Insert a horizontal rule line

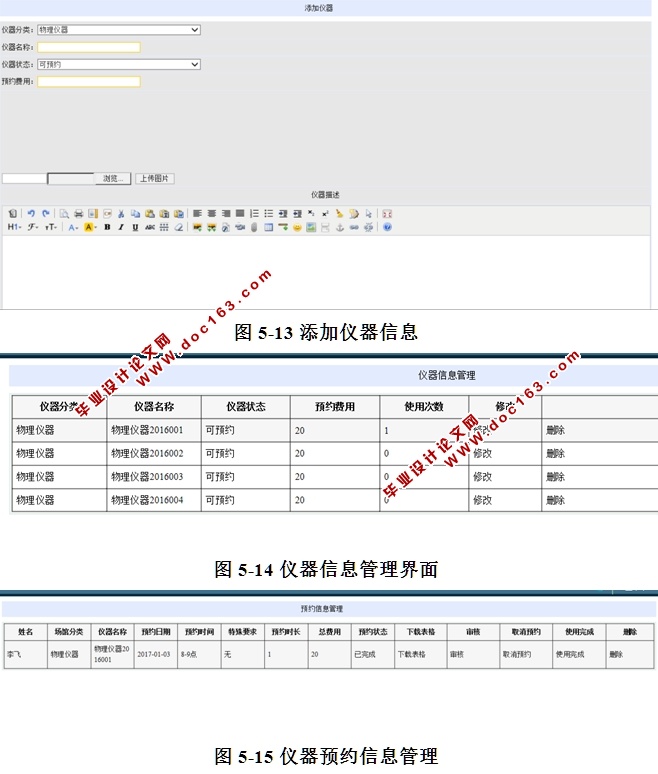pos(283,227)
